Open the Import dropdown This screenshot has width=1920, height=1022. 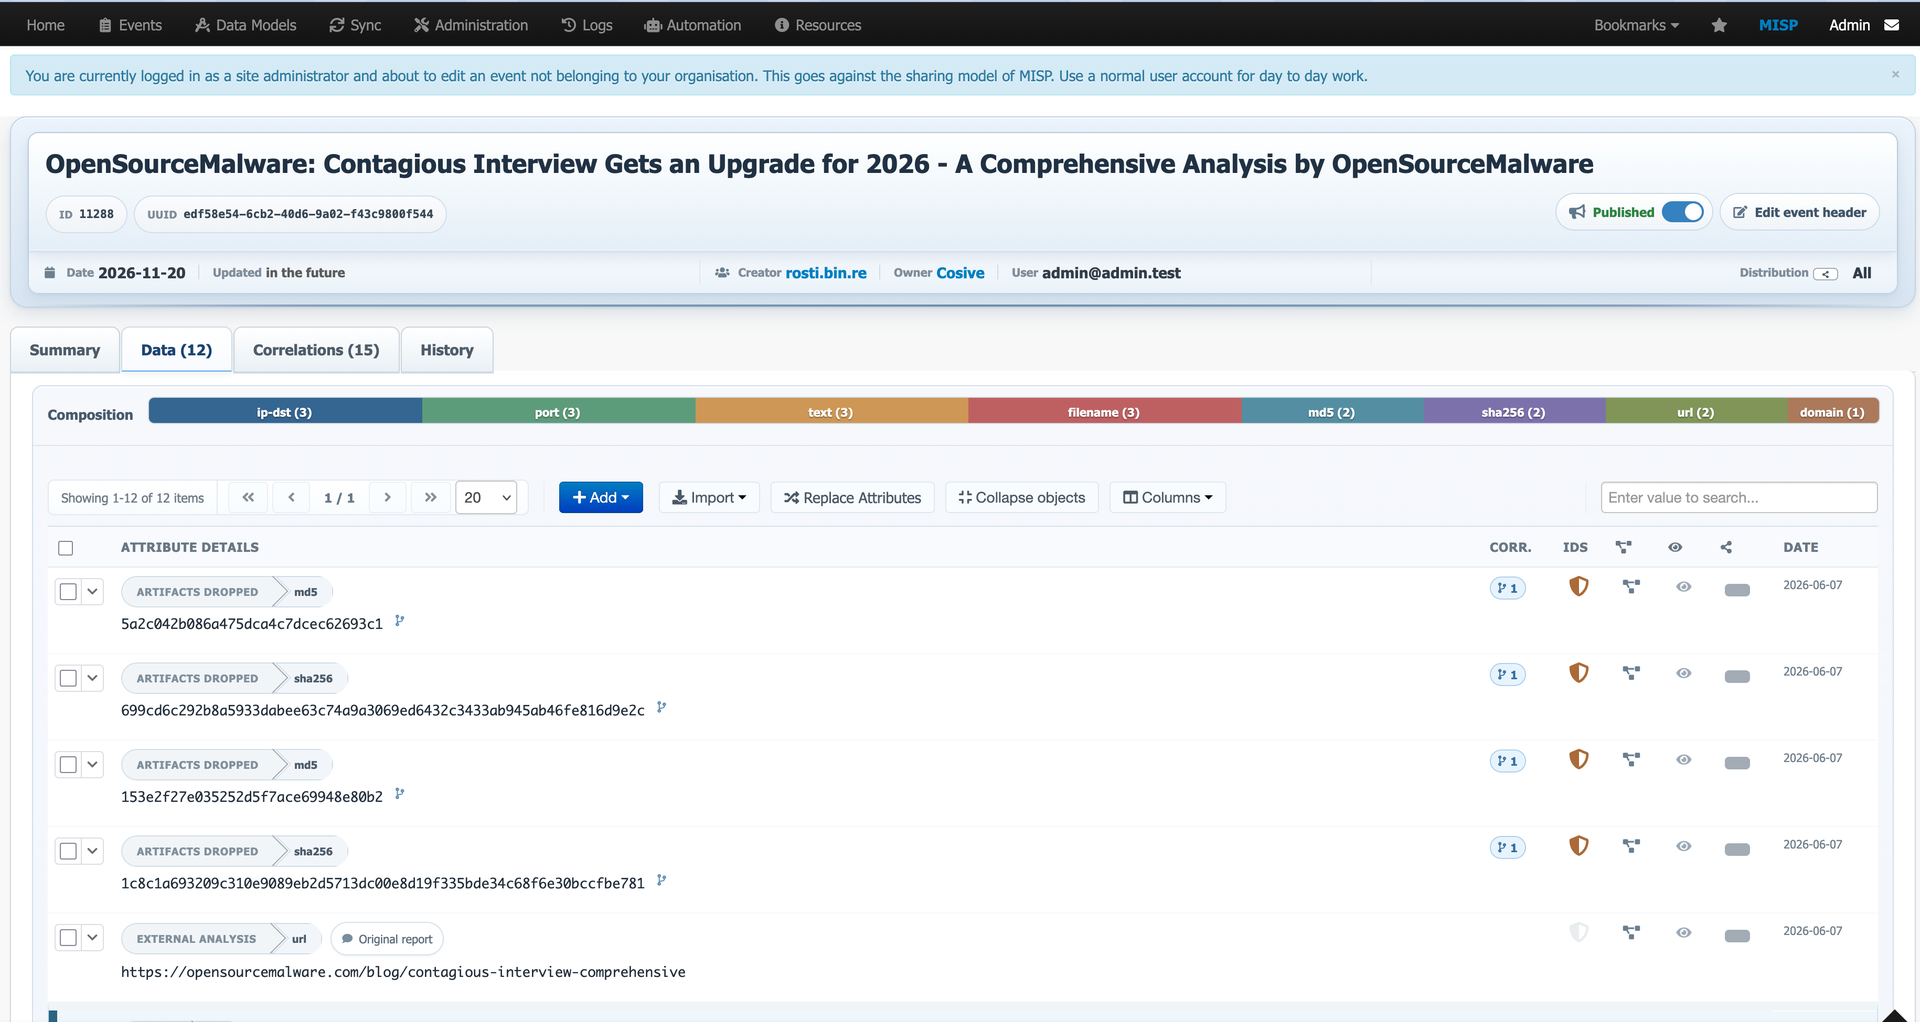709,497
